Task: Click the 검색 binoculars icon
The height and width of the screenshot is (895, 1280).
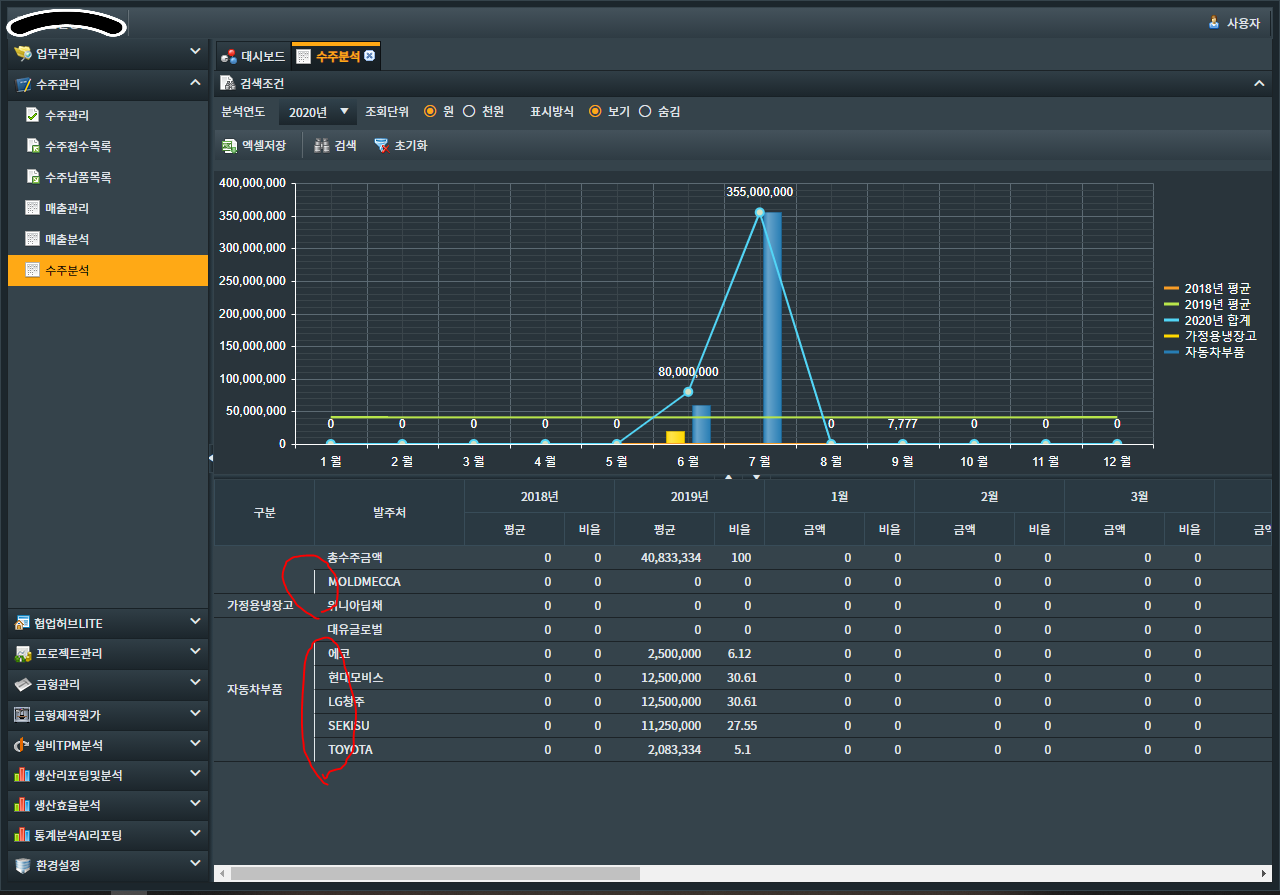Action: 322,146
